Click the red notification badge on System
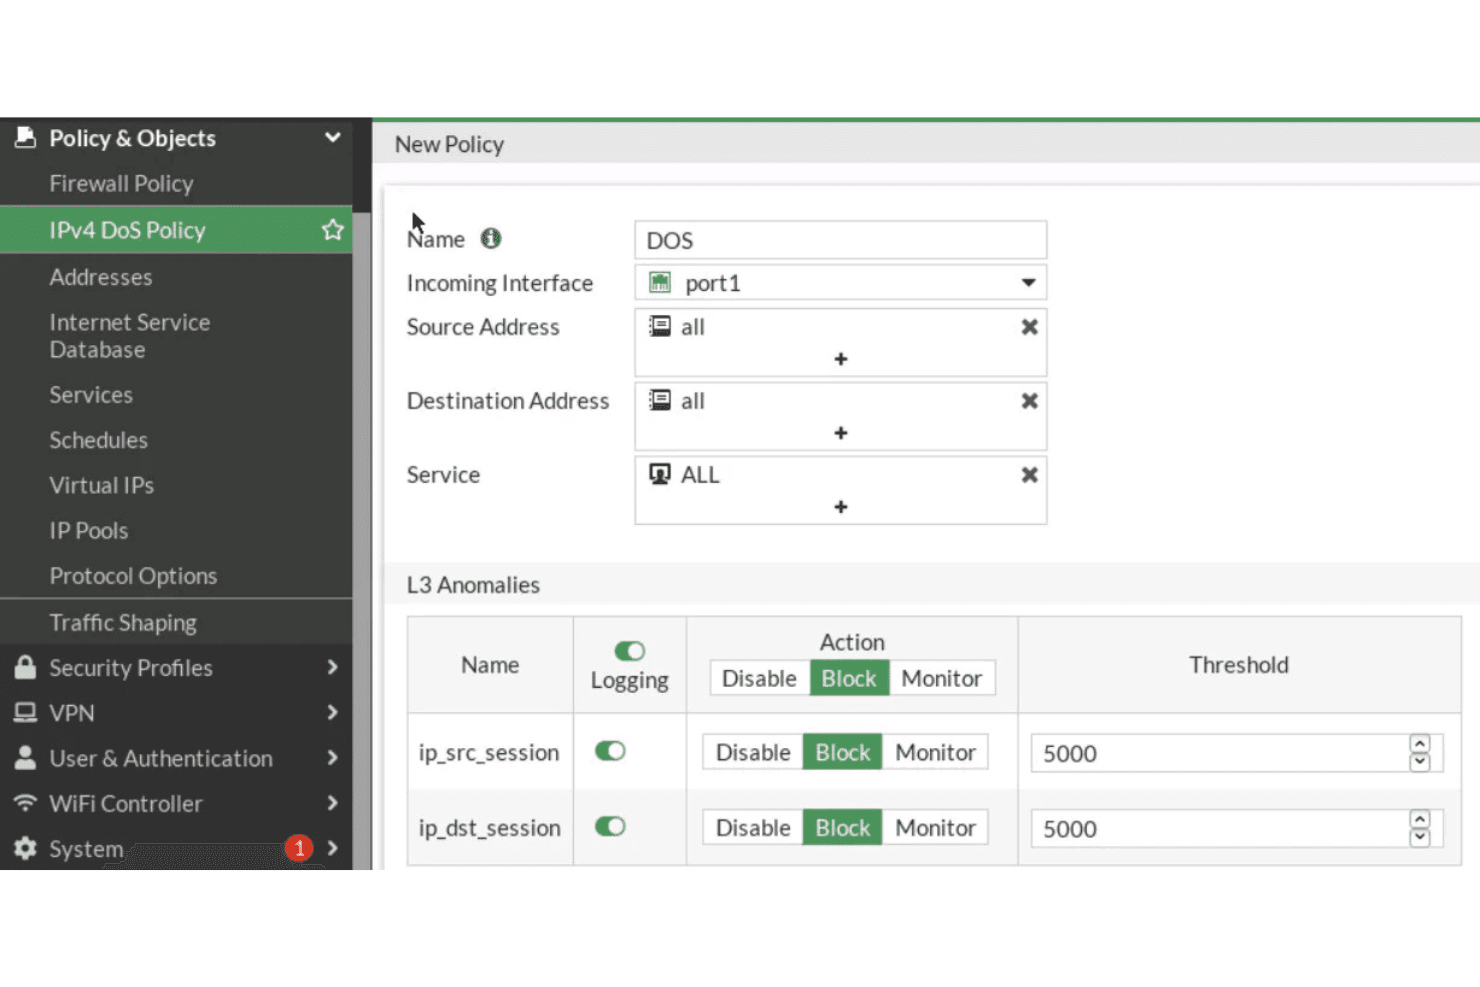The image size is (1480, 987). [299, 848]
